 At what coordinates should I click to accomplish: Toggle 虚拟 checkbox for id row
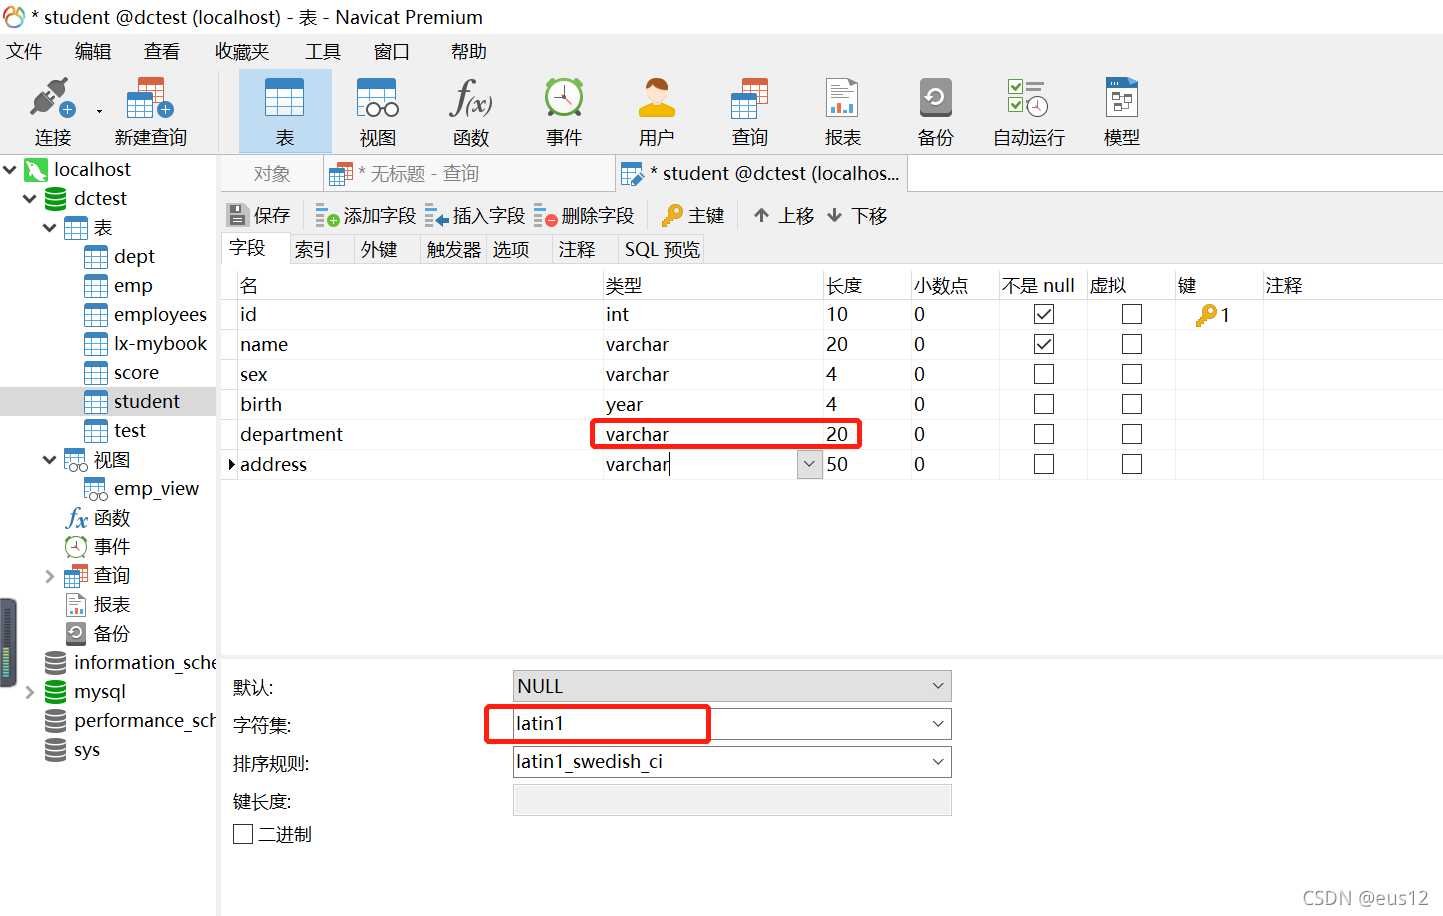click(1132, 314)
